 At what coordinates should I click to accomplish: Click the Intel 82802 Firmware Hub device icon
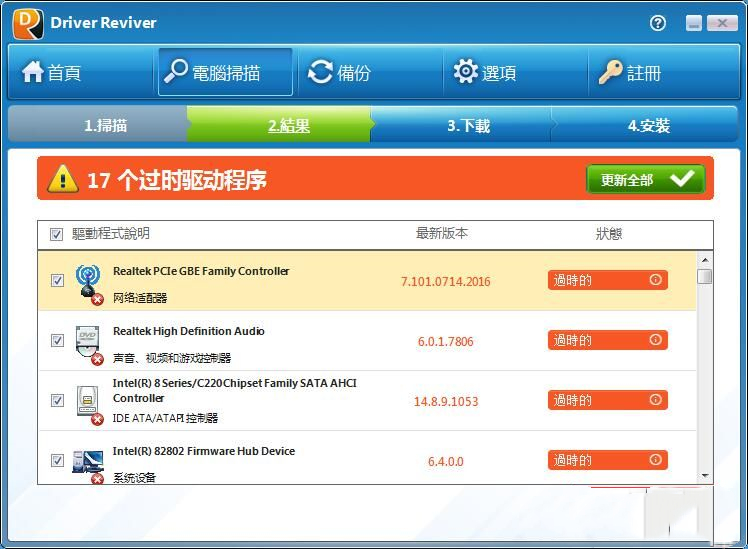point(88,462)
